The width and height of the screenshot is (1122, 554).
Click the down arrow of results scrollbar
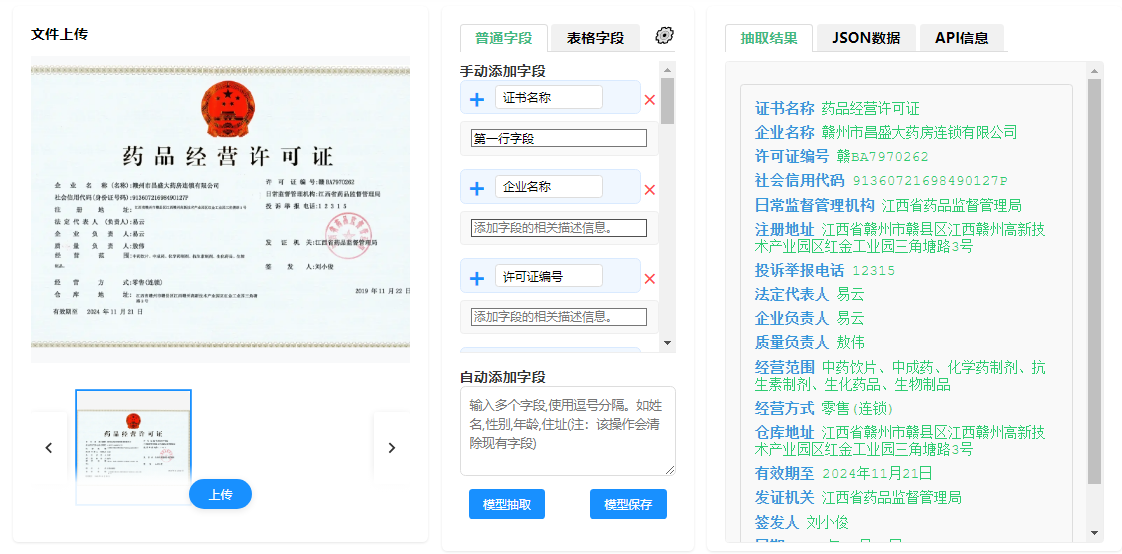1094,533
